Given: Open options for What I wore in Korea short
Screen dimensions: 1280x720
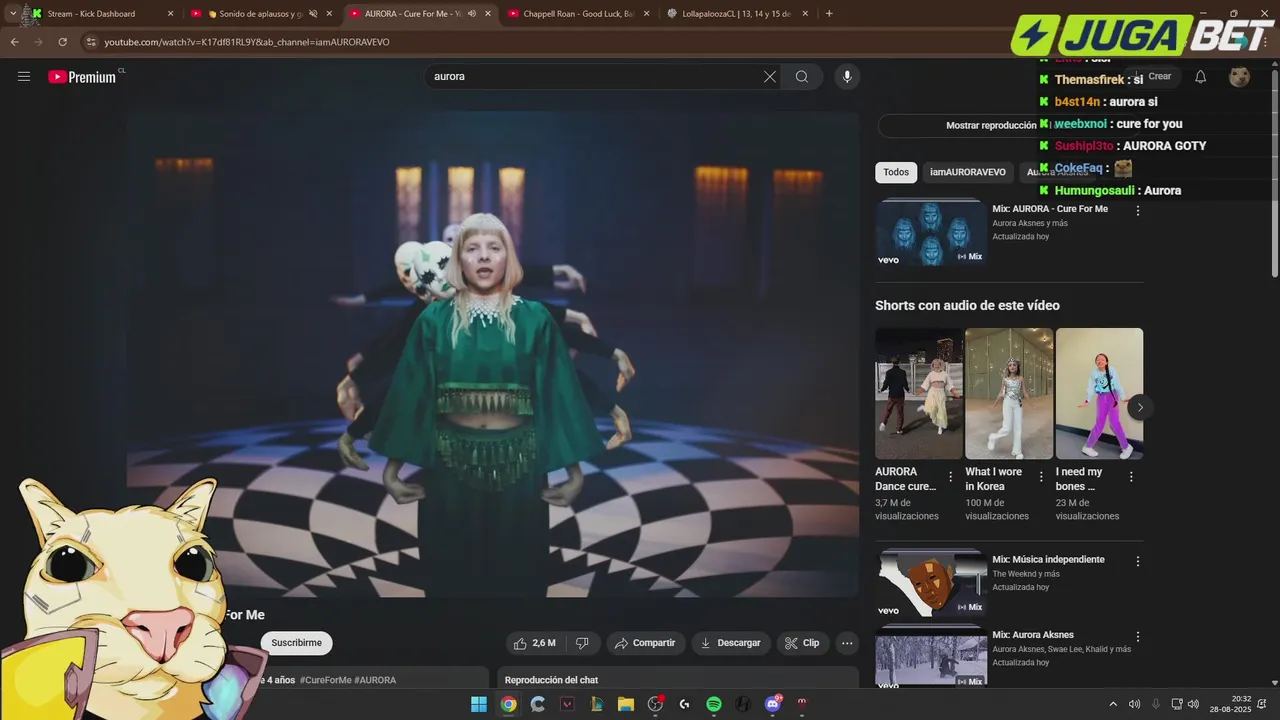Looking at the screenshot, I should 1041,477.
